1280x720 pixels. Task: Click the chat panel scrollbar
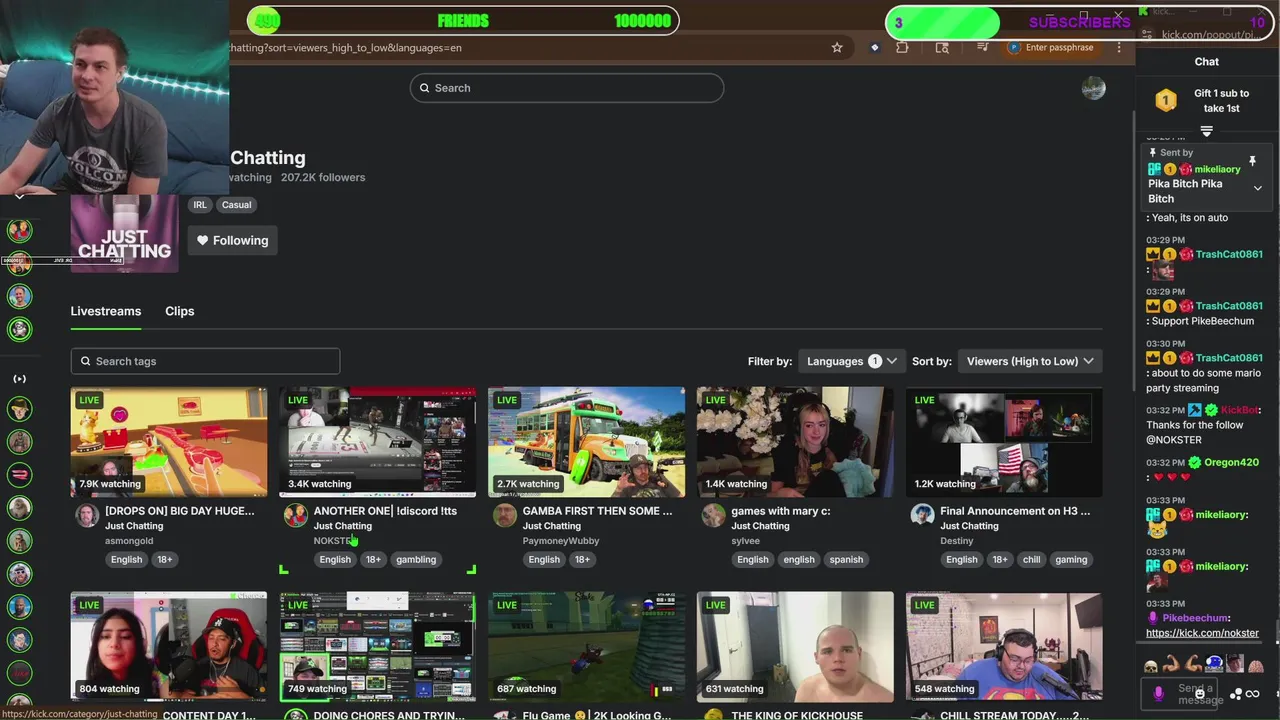click(1276, 630)
